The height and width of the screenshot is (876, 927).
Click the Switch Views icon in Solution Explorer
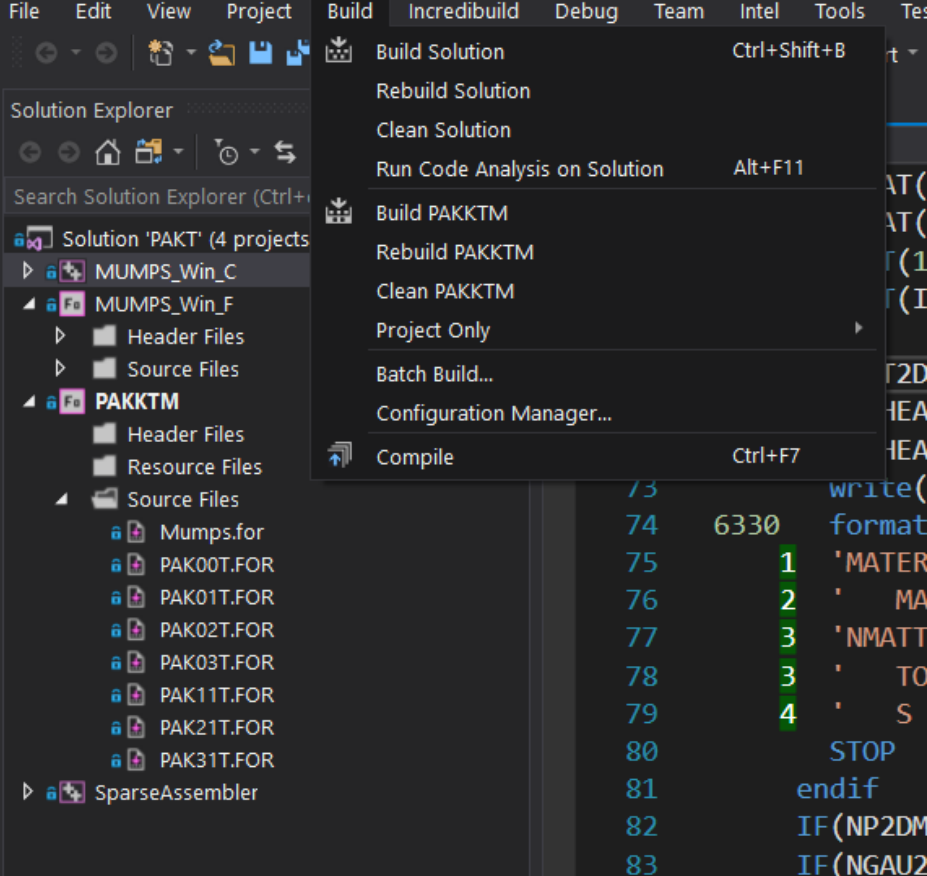pos(148,152)
